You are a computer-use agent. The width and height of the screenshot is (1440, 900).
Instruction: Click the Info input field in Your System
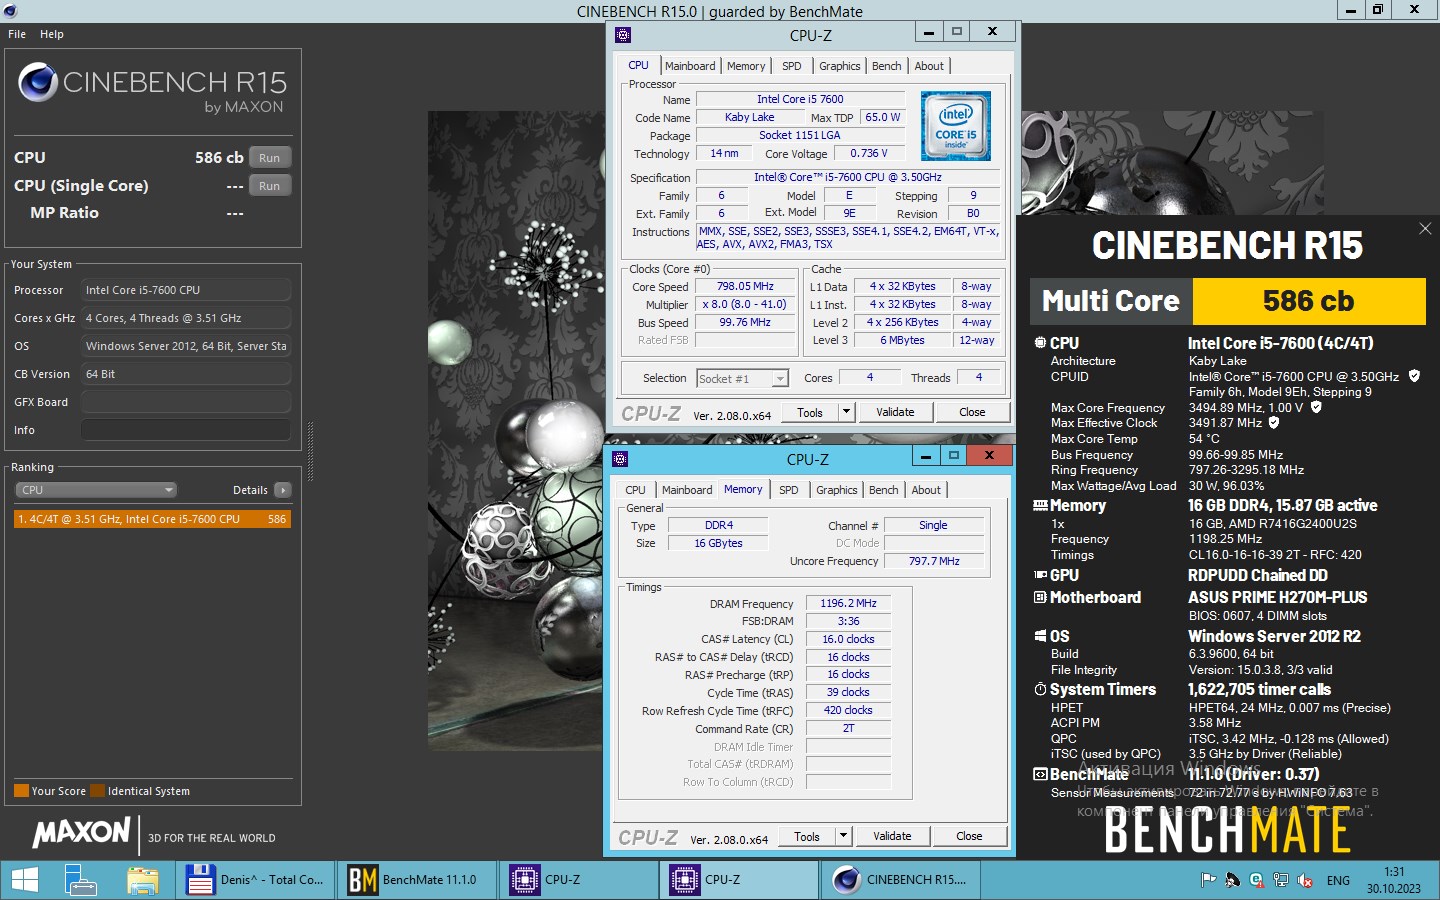[x=186, y=430]
